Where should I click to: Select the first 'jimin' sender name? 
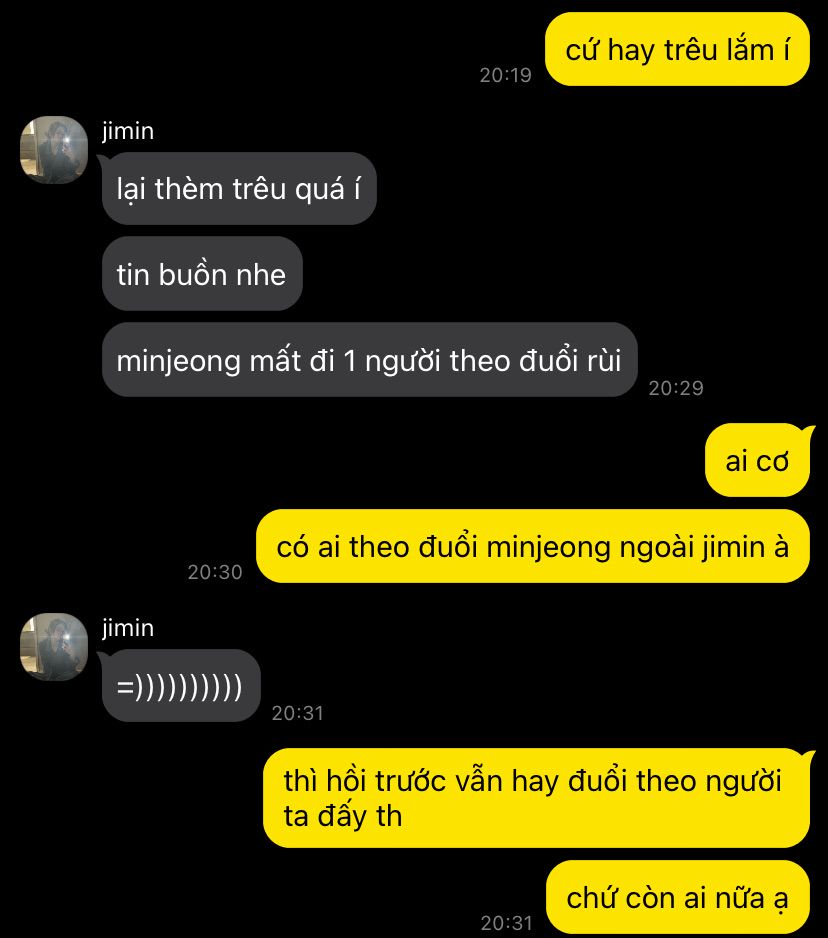pos(128,130)
